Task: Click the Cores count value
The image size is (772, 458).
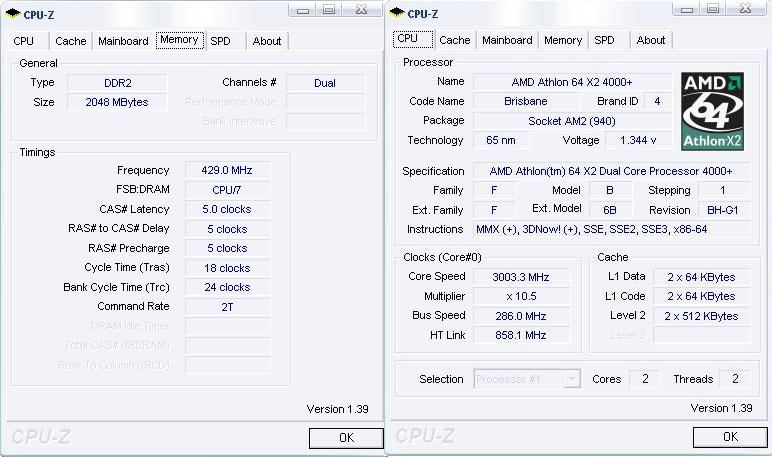Action: [x=645, y=379]
